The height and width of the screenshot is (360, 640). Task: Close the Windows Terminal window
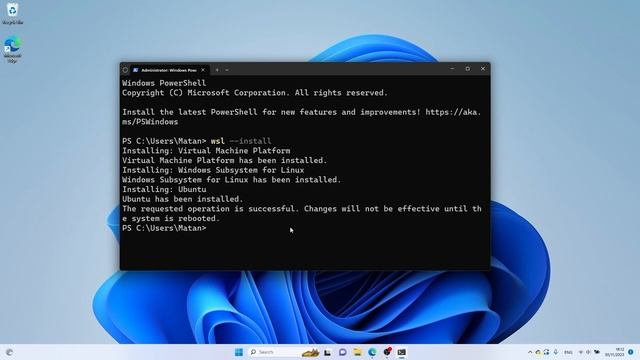click(483, 69)
